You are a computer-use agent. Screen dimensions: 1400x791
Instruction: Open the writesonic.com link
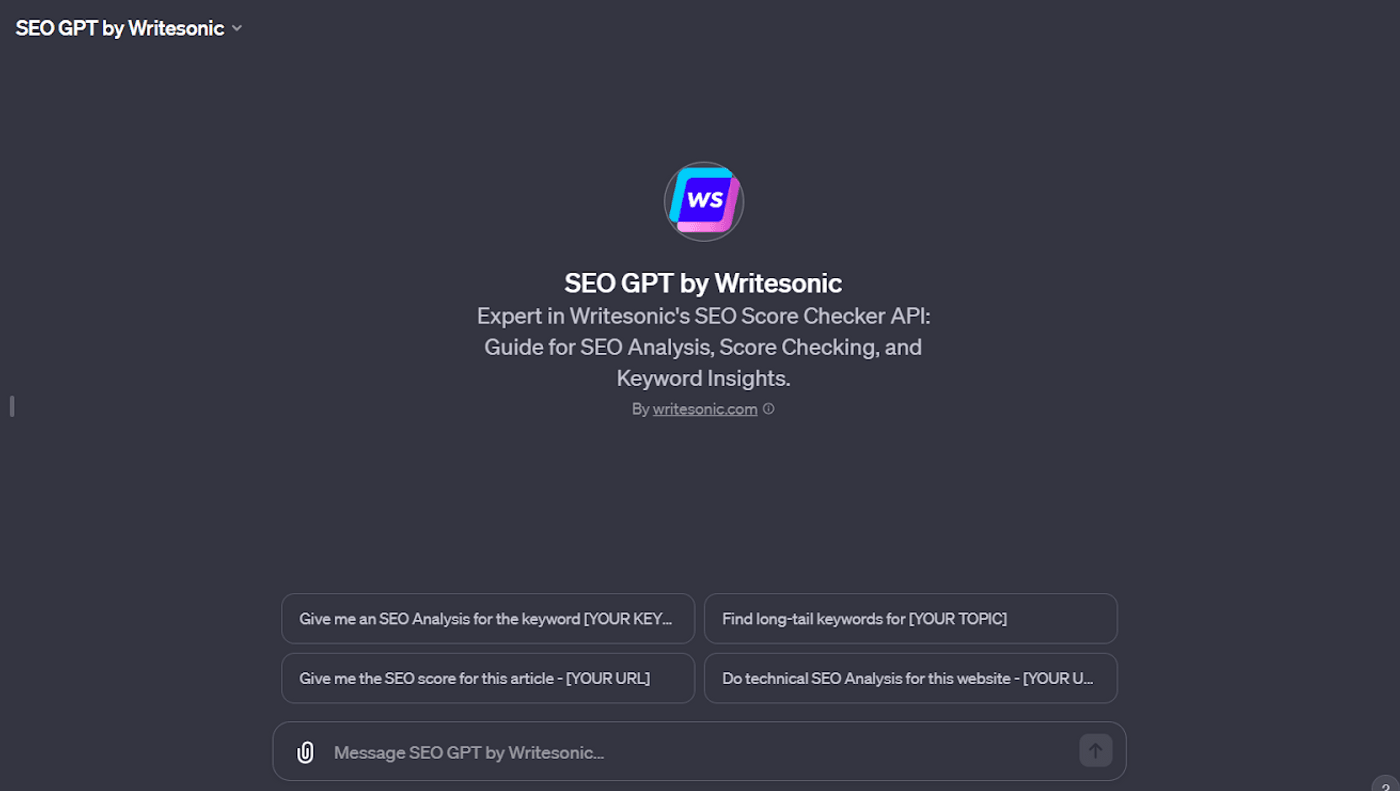[x=705, y=409]
